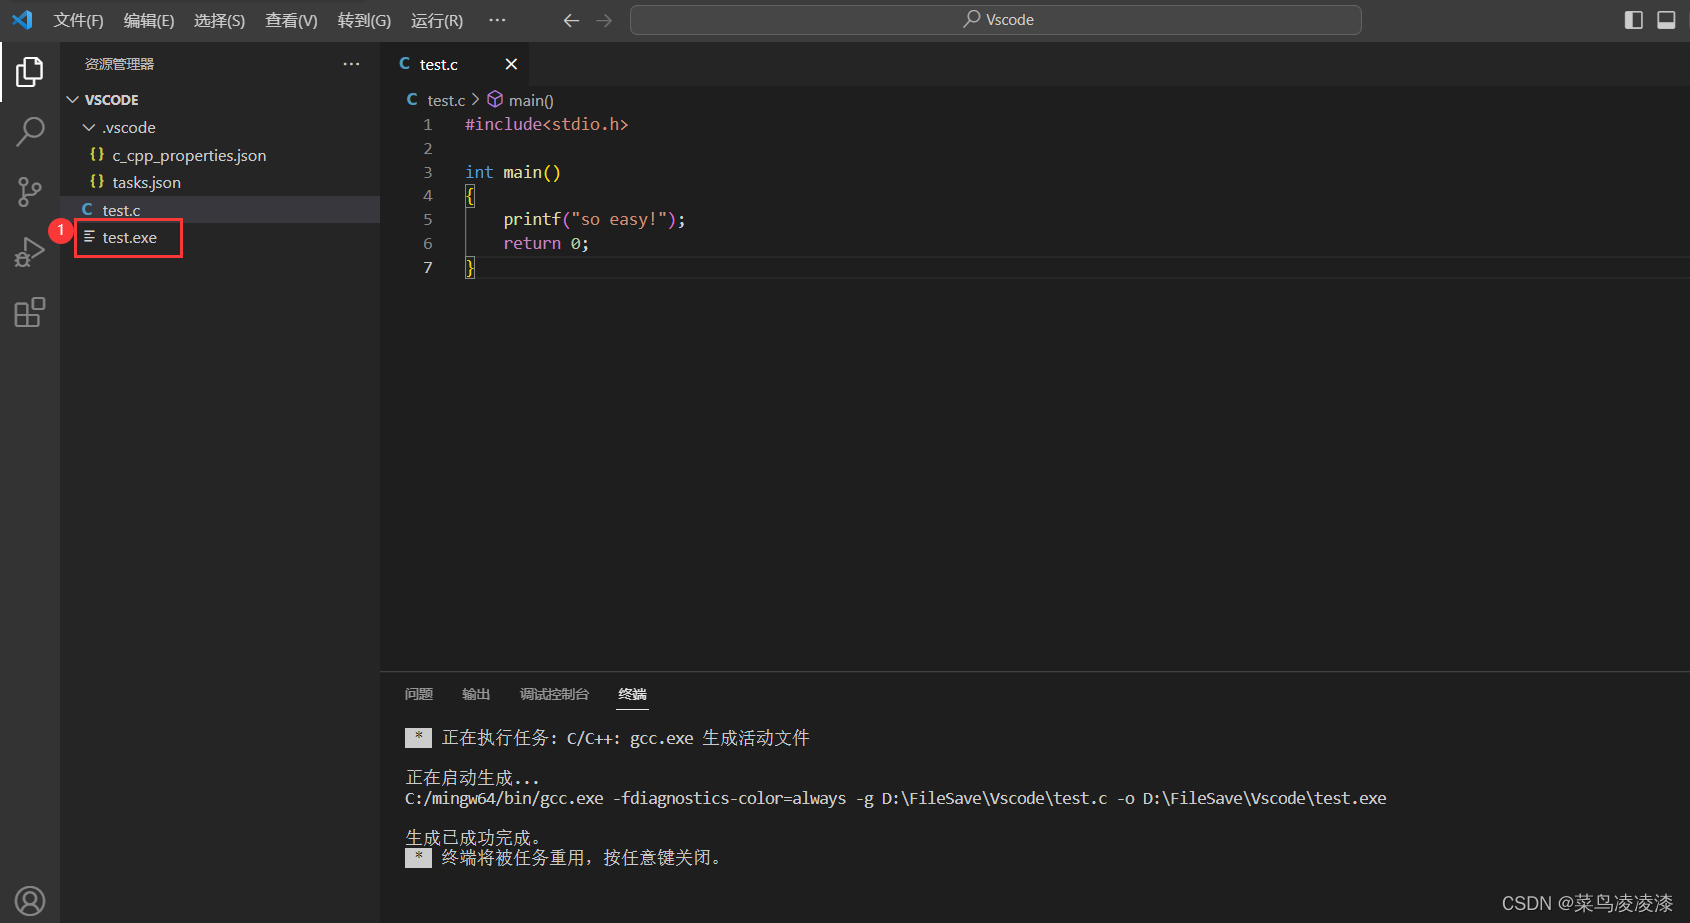Open the Source Control view icon

(30, 192)
